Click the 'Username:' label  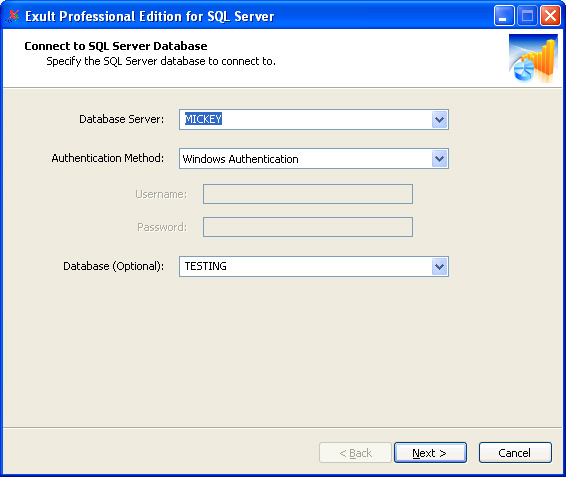[x=161, y=194]
